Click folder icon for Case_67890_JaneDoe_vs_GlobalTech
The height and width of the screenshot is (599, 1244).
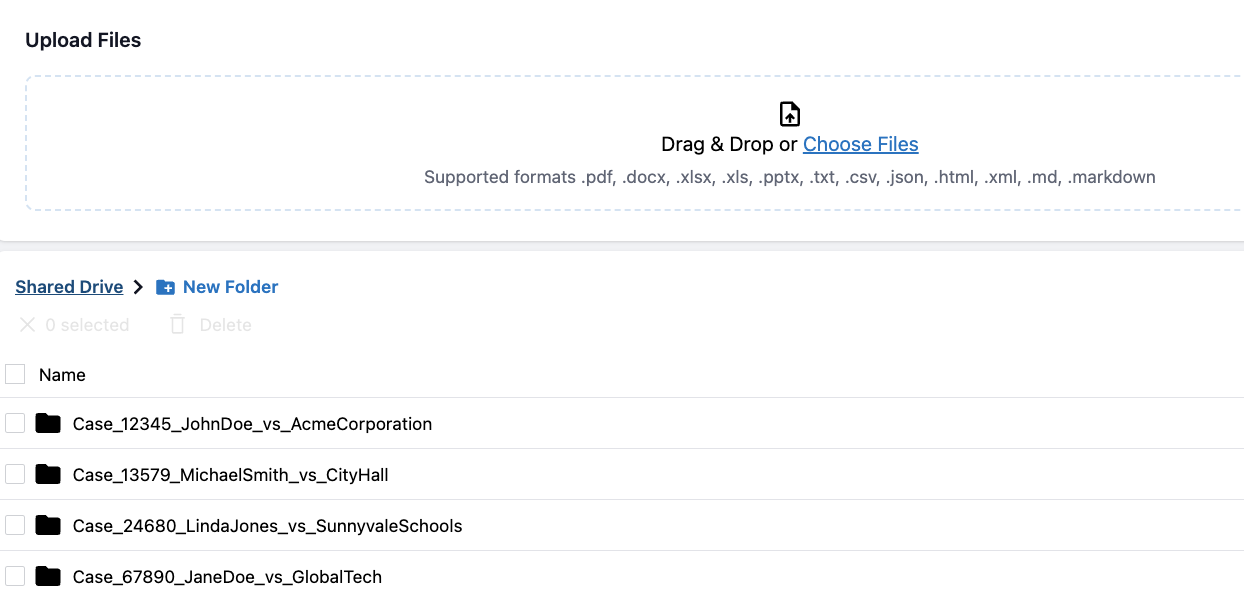pos(48,577)
